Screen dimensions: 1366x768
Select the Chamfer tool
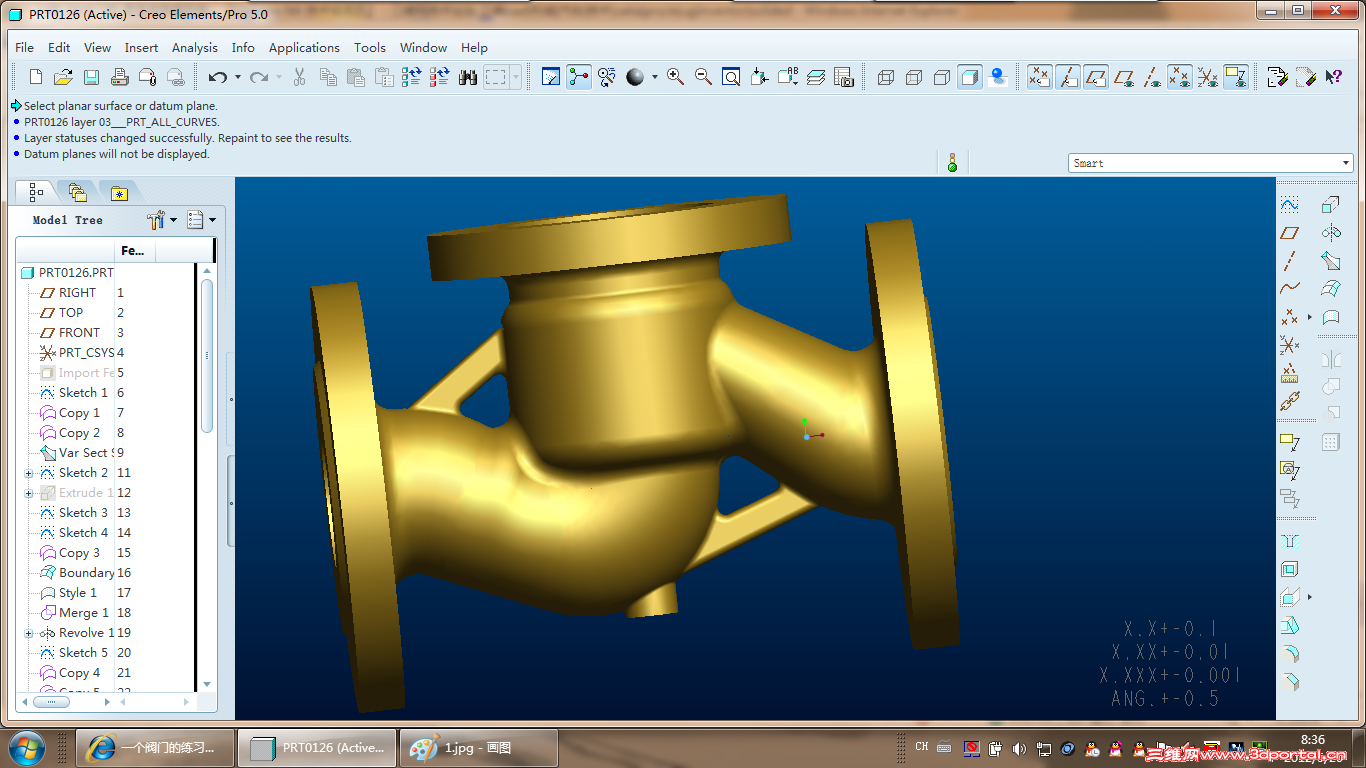click(x=1290, y=682)
